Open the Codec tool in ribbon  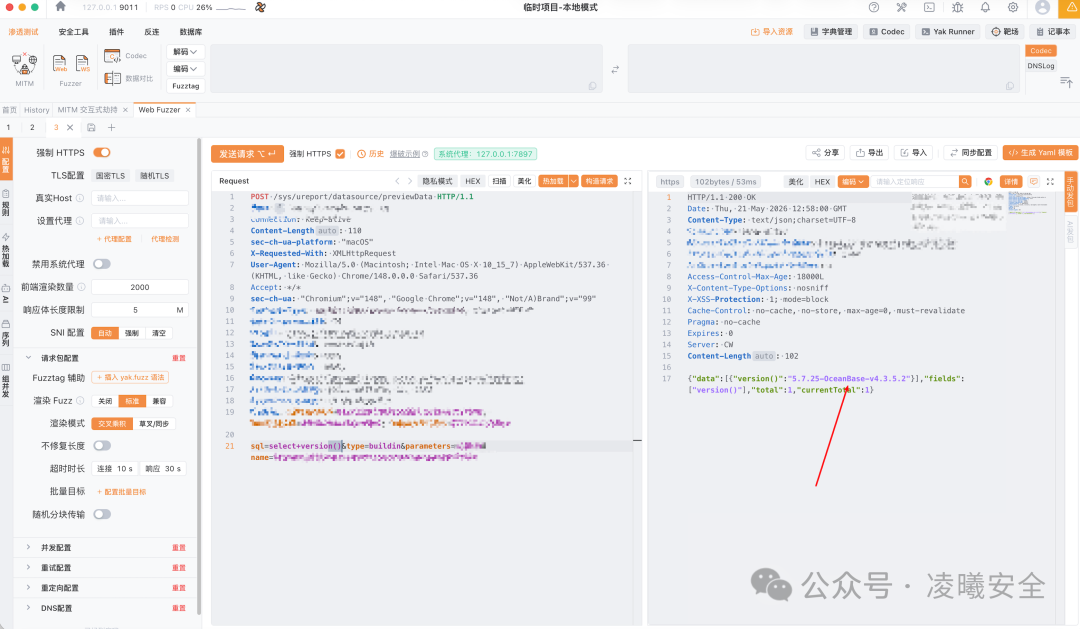125,56
